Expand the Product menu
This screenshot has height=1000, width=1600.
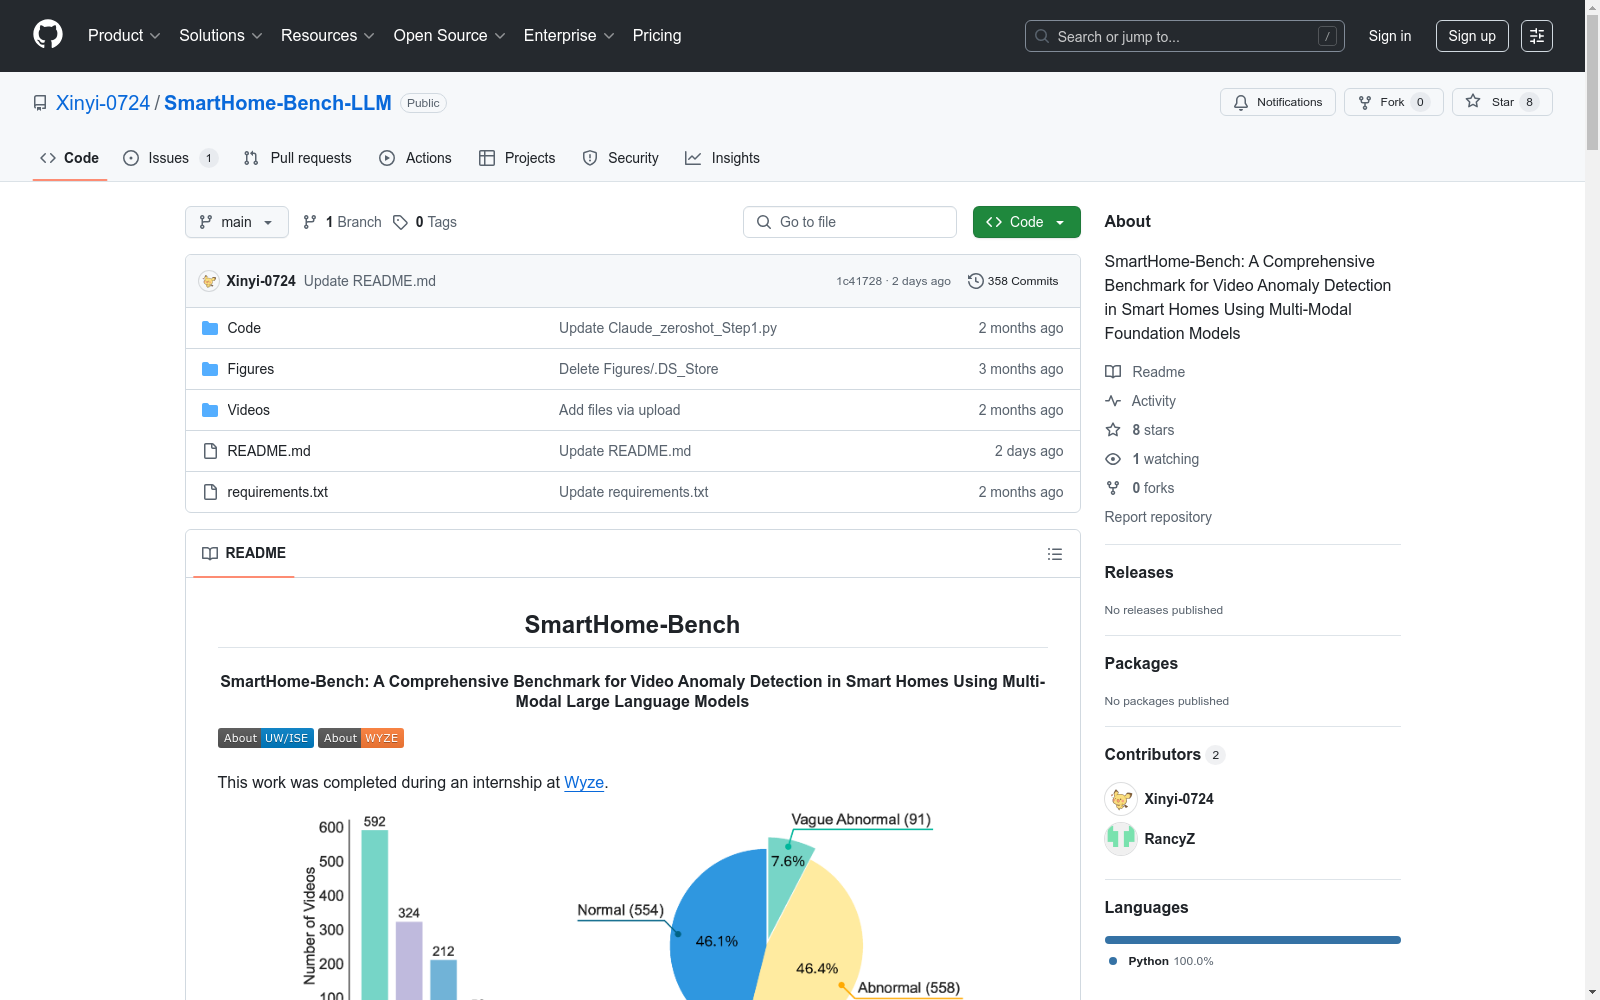pos(124,35)
